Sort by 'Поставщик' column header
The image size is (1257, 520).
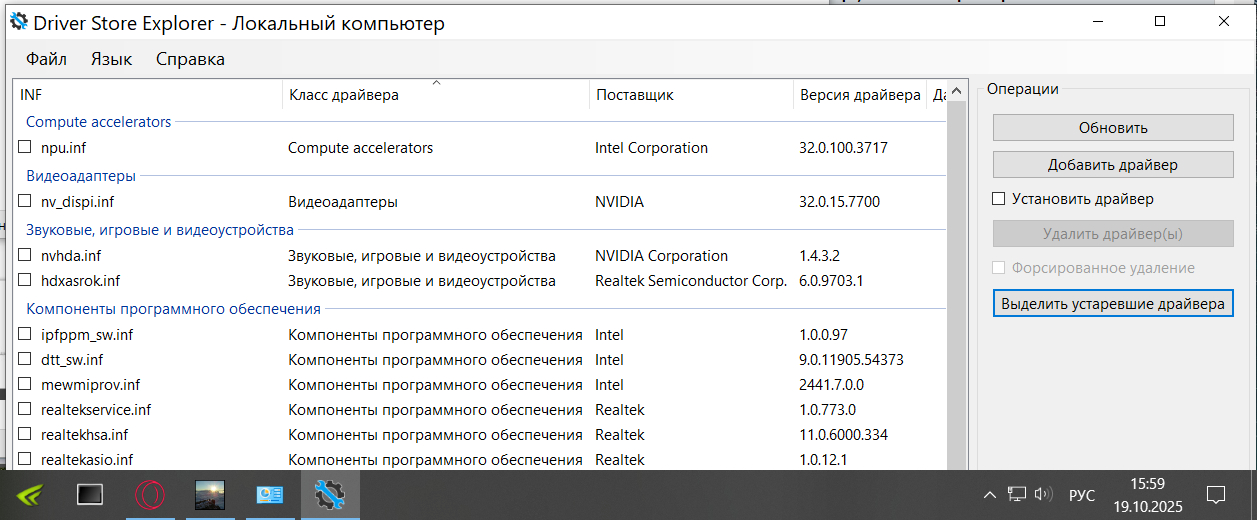point(635,95)
